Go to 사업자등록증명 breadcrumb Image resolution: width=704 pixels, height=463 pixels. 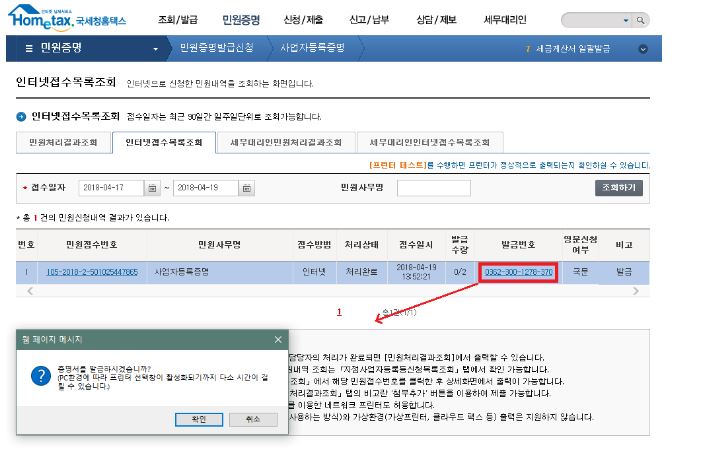[x=312, y=48]
